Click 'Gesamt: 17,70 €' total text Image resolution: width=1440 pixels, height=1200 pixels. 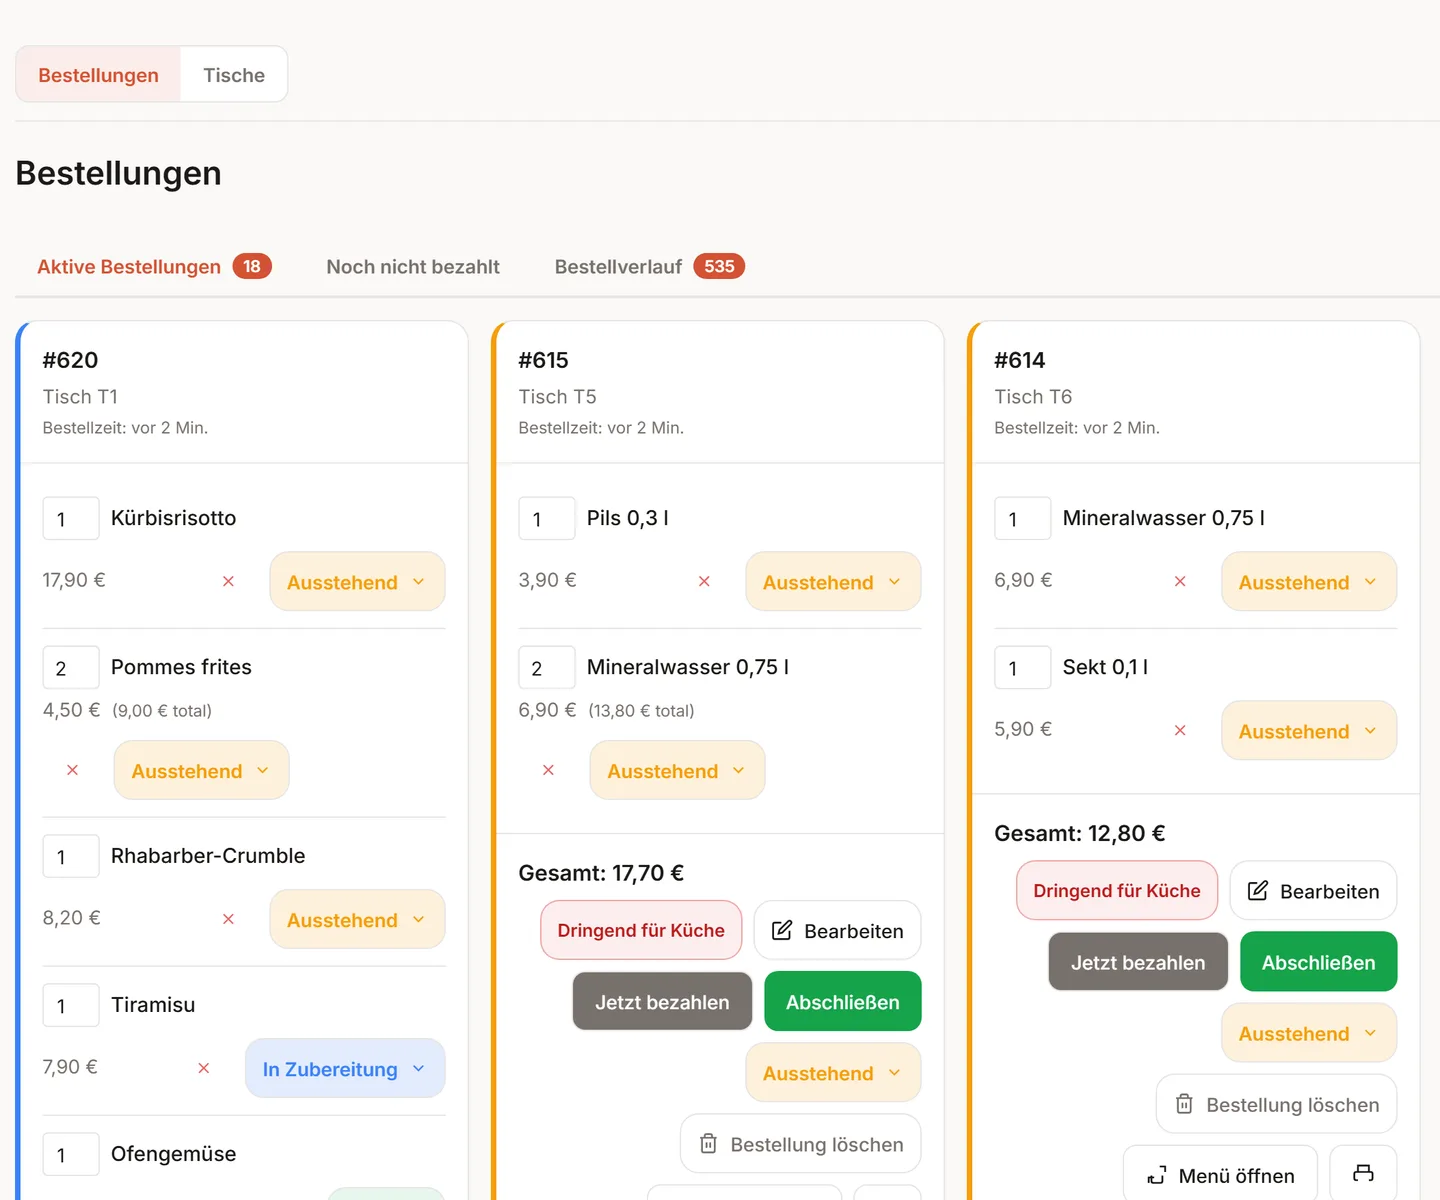point(601,873)
